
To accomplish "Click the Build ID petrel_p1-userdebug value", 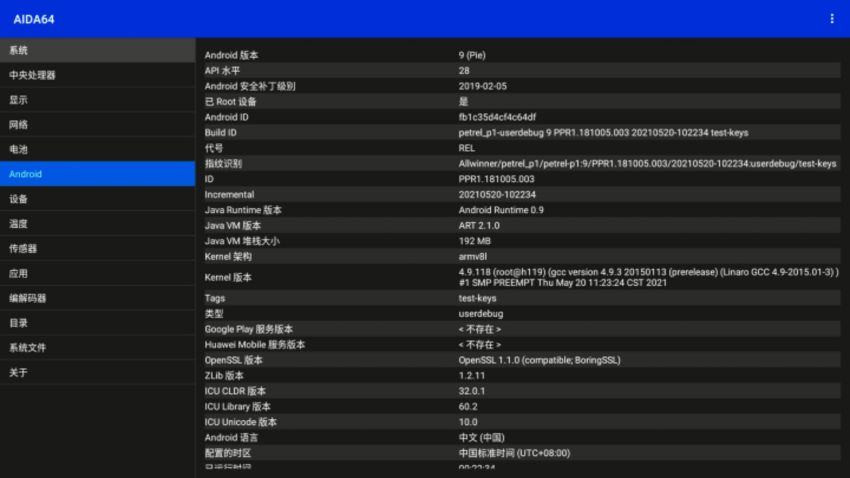I will 603,133.
